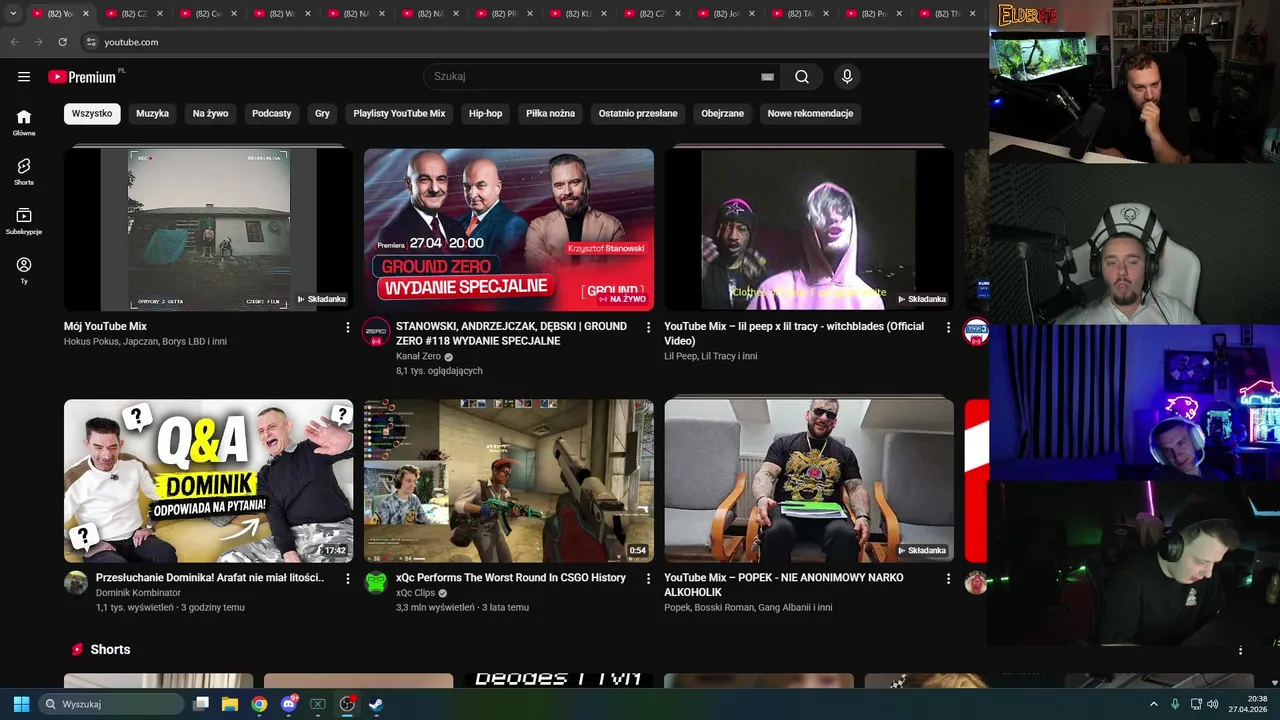
Task: Open Discord from the taskbar
Action: 289,704
